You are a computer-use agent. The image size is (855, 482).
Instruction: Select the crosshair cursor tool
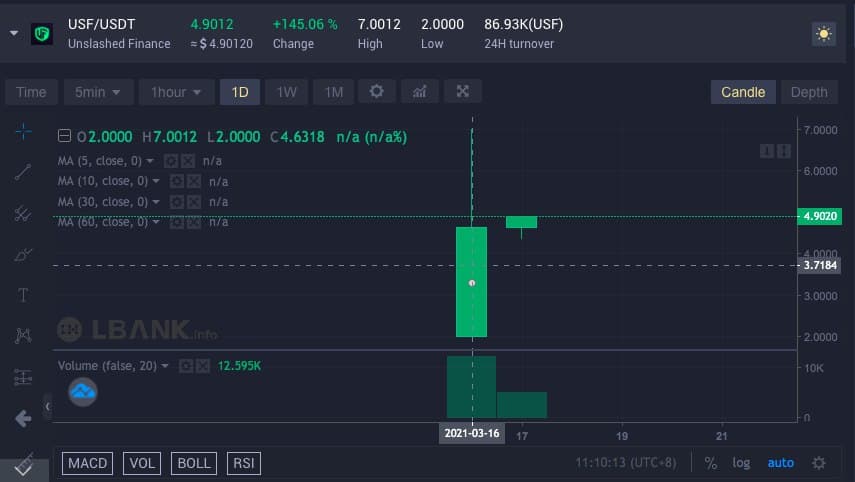(x=23, y=132)
